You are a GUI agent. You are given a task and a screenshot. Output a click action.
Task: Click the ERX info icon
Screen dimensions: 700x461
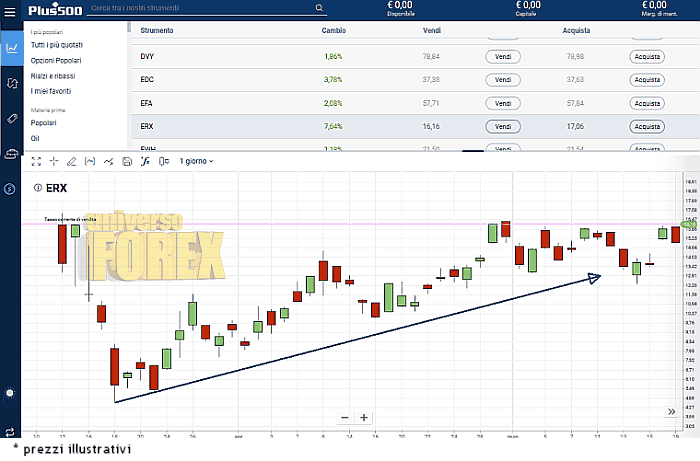coord(37,187)
